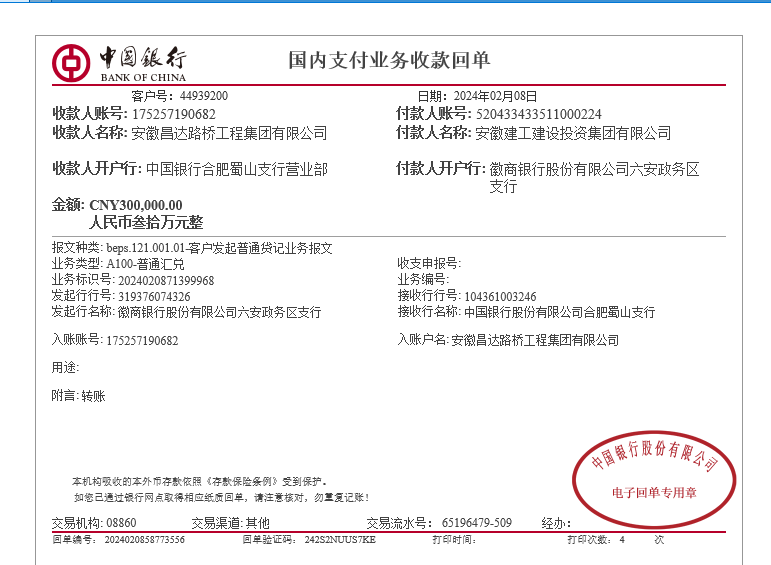Click transaction serial number 65196479-509
The width and height of the screenshot is (771, 565).
coord(477,523)
